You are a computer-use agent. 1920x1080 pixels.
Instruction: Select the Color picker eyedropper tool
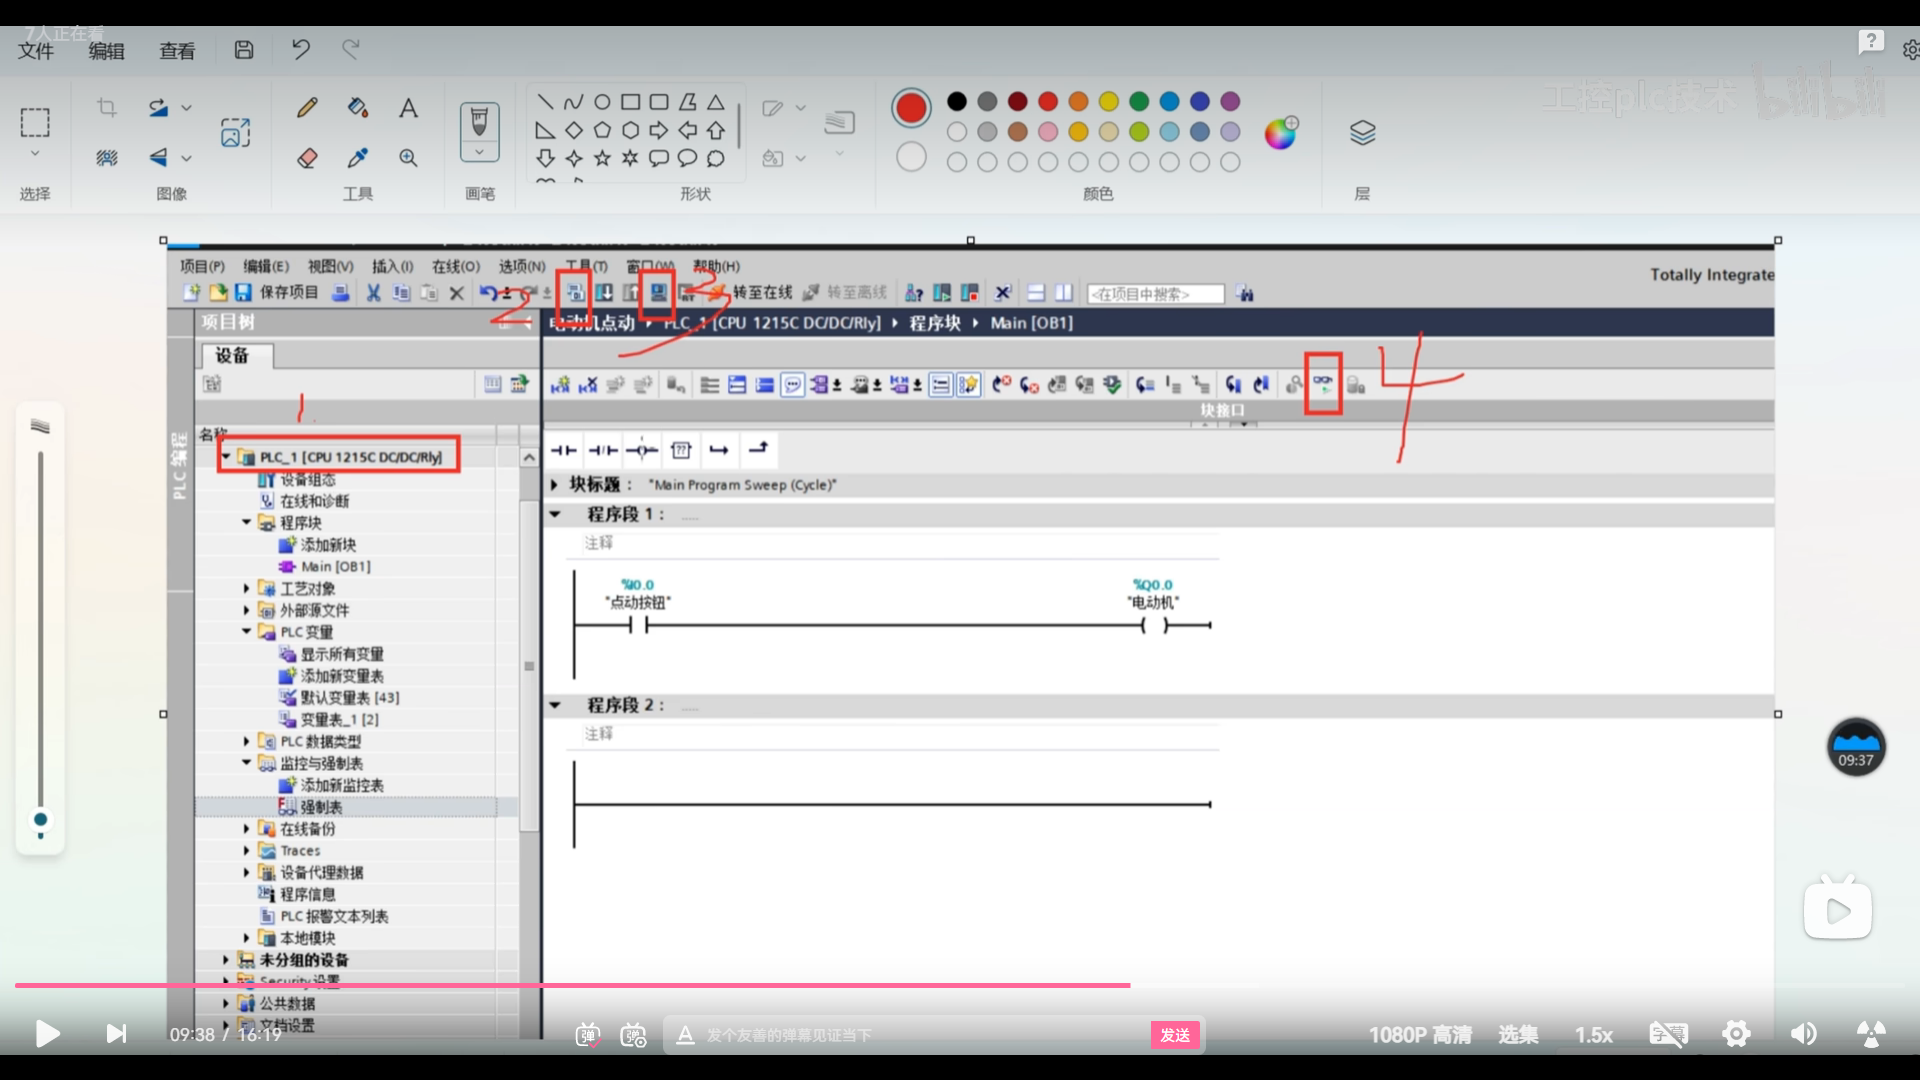point(357,158)
